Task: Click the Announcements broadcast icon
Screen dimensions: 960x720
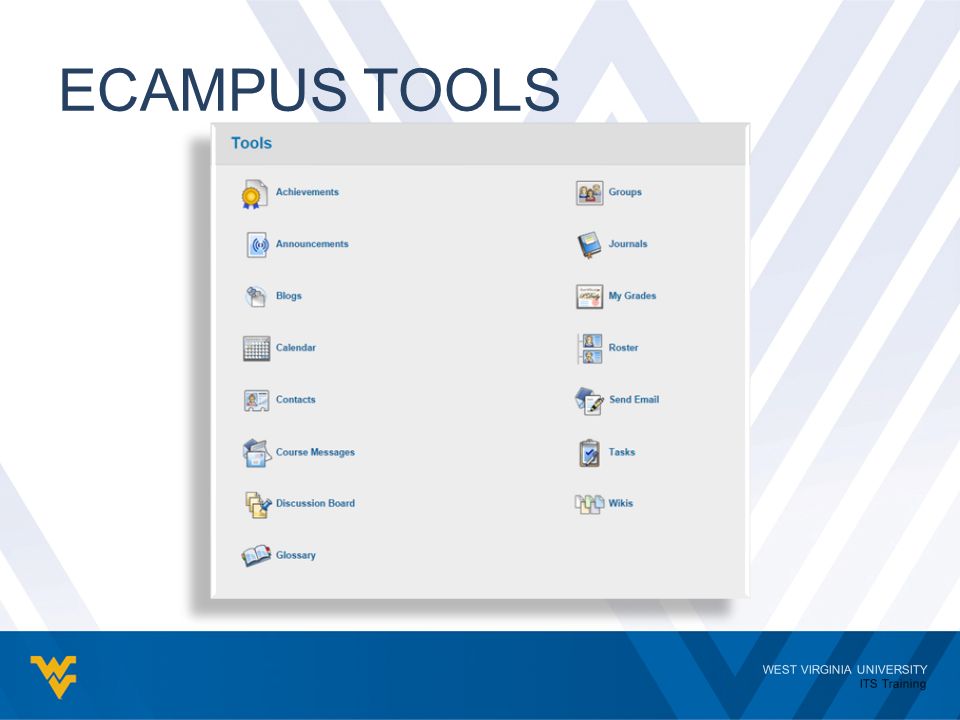Action: tap(257, 245)
